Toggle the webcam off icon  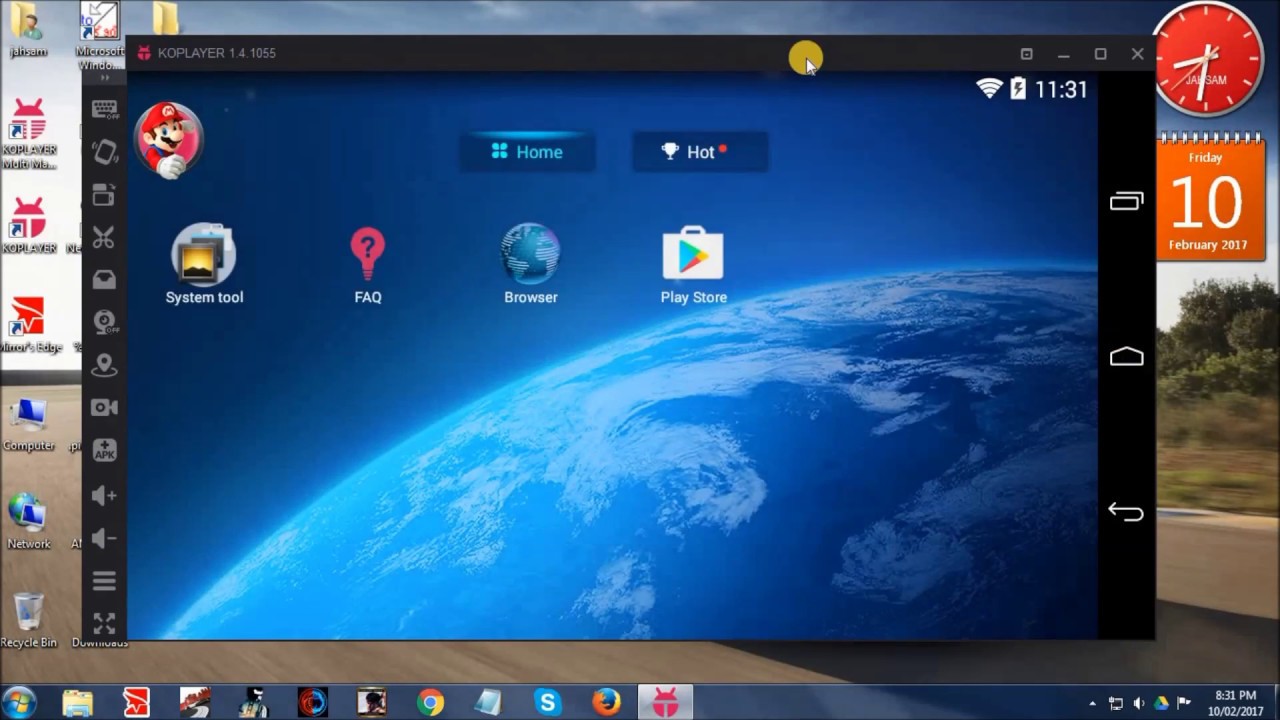[104, 322]
